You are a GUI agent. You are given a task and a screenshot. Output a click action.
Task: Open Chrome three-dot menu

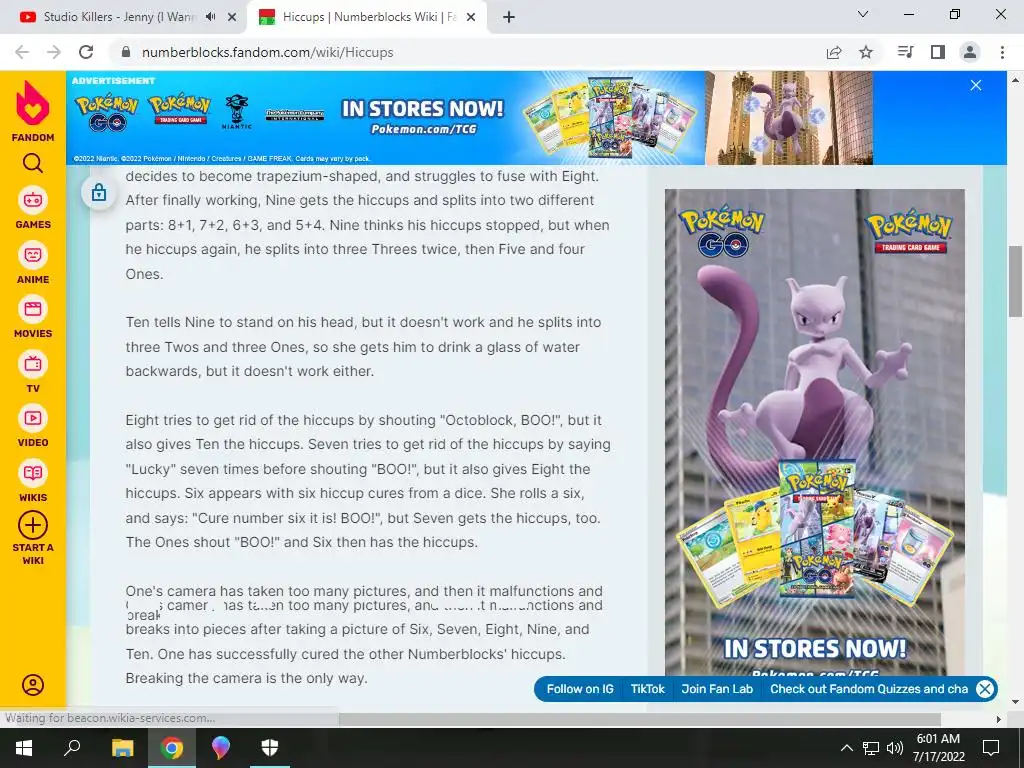(1002, 52)
